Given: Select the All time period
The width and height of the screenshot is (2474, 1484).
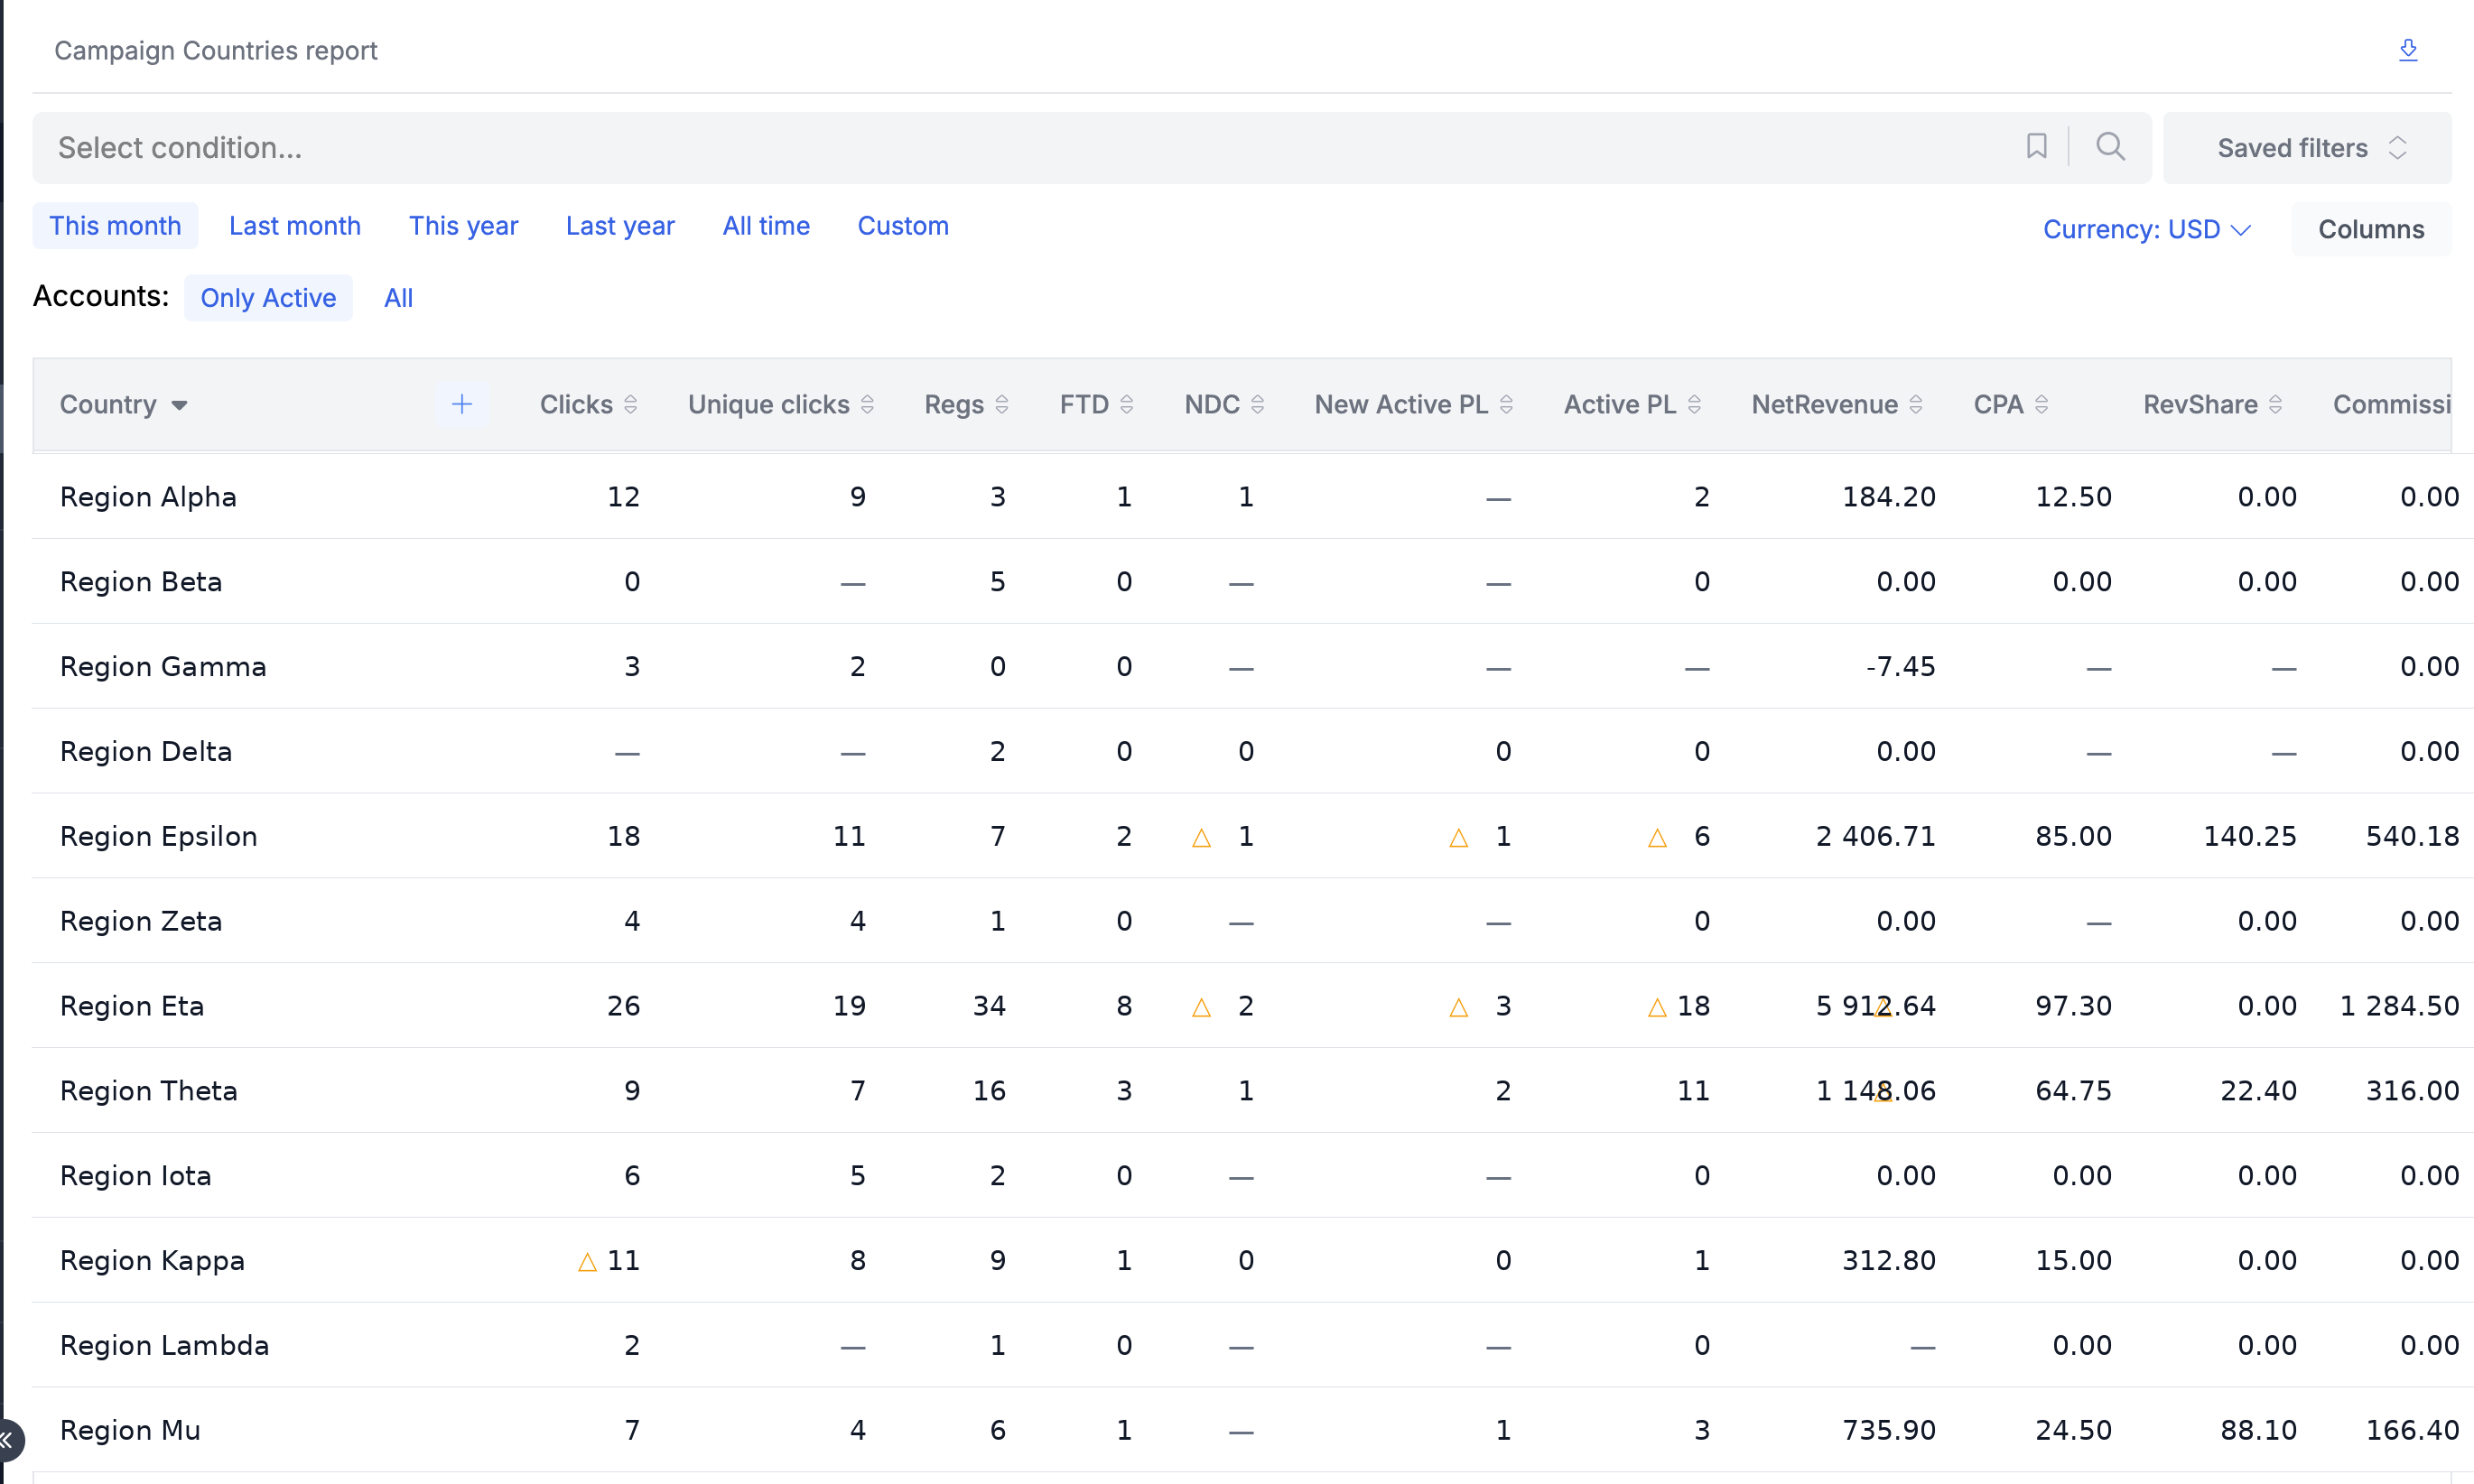Looking at the screenshot, I should [766, 226].
